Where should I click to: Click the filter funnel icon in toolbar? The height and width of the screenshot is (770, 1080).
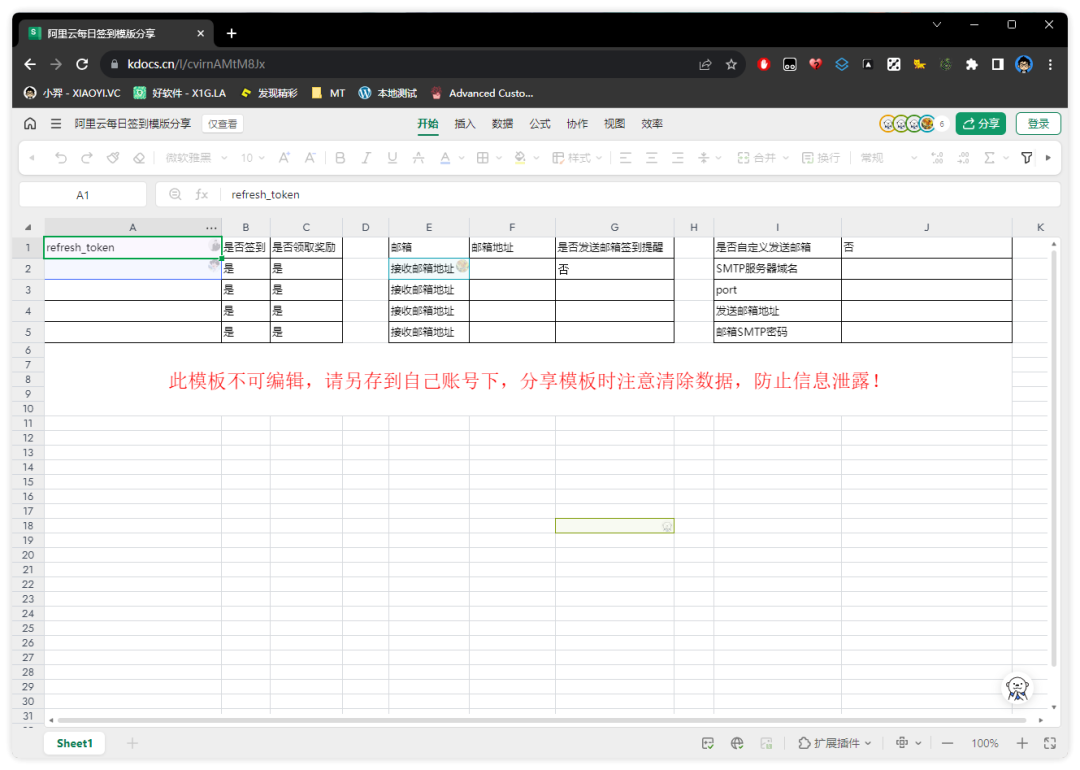click(1026, 158)
